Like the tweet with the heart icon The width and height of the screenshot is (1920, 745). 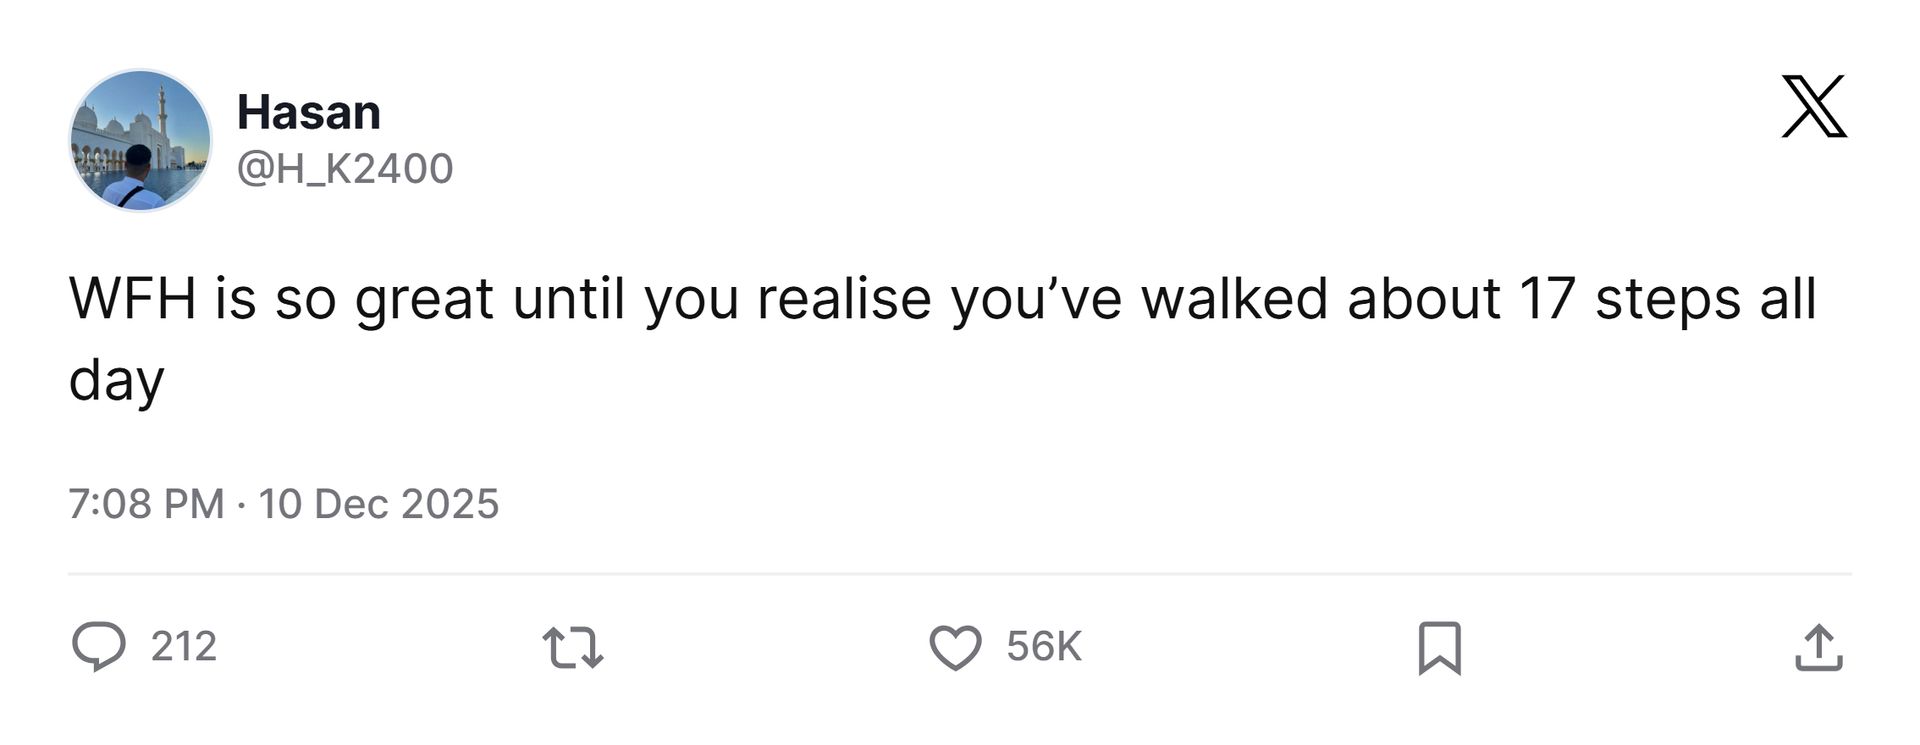pos(955,647)
